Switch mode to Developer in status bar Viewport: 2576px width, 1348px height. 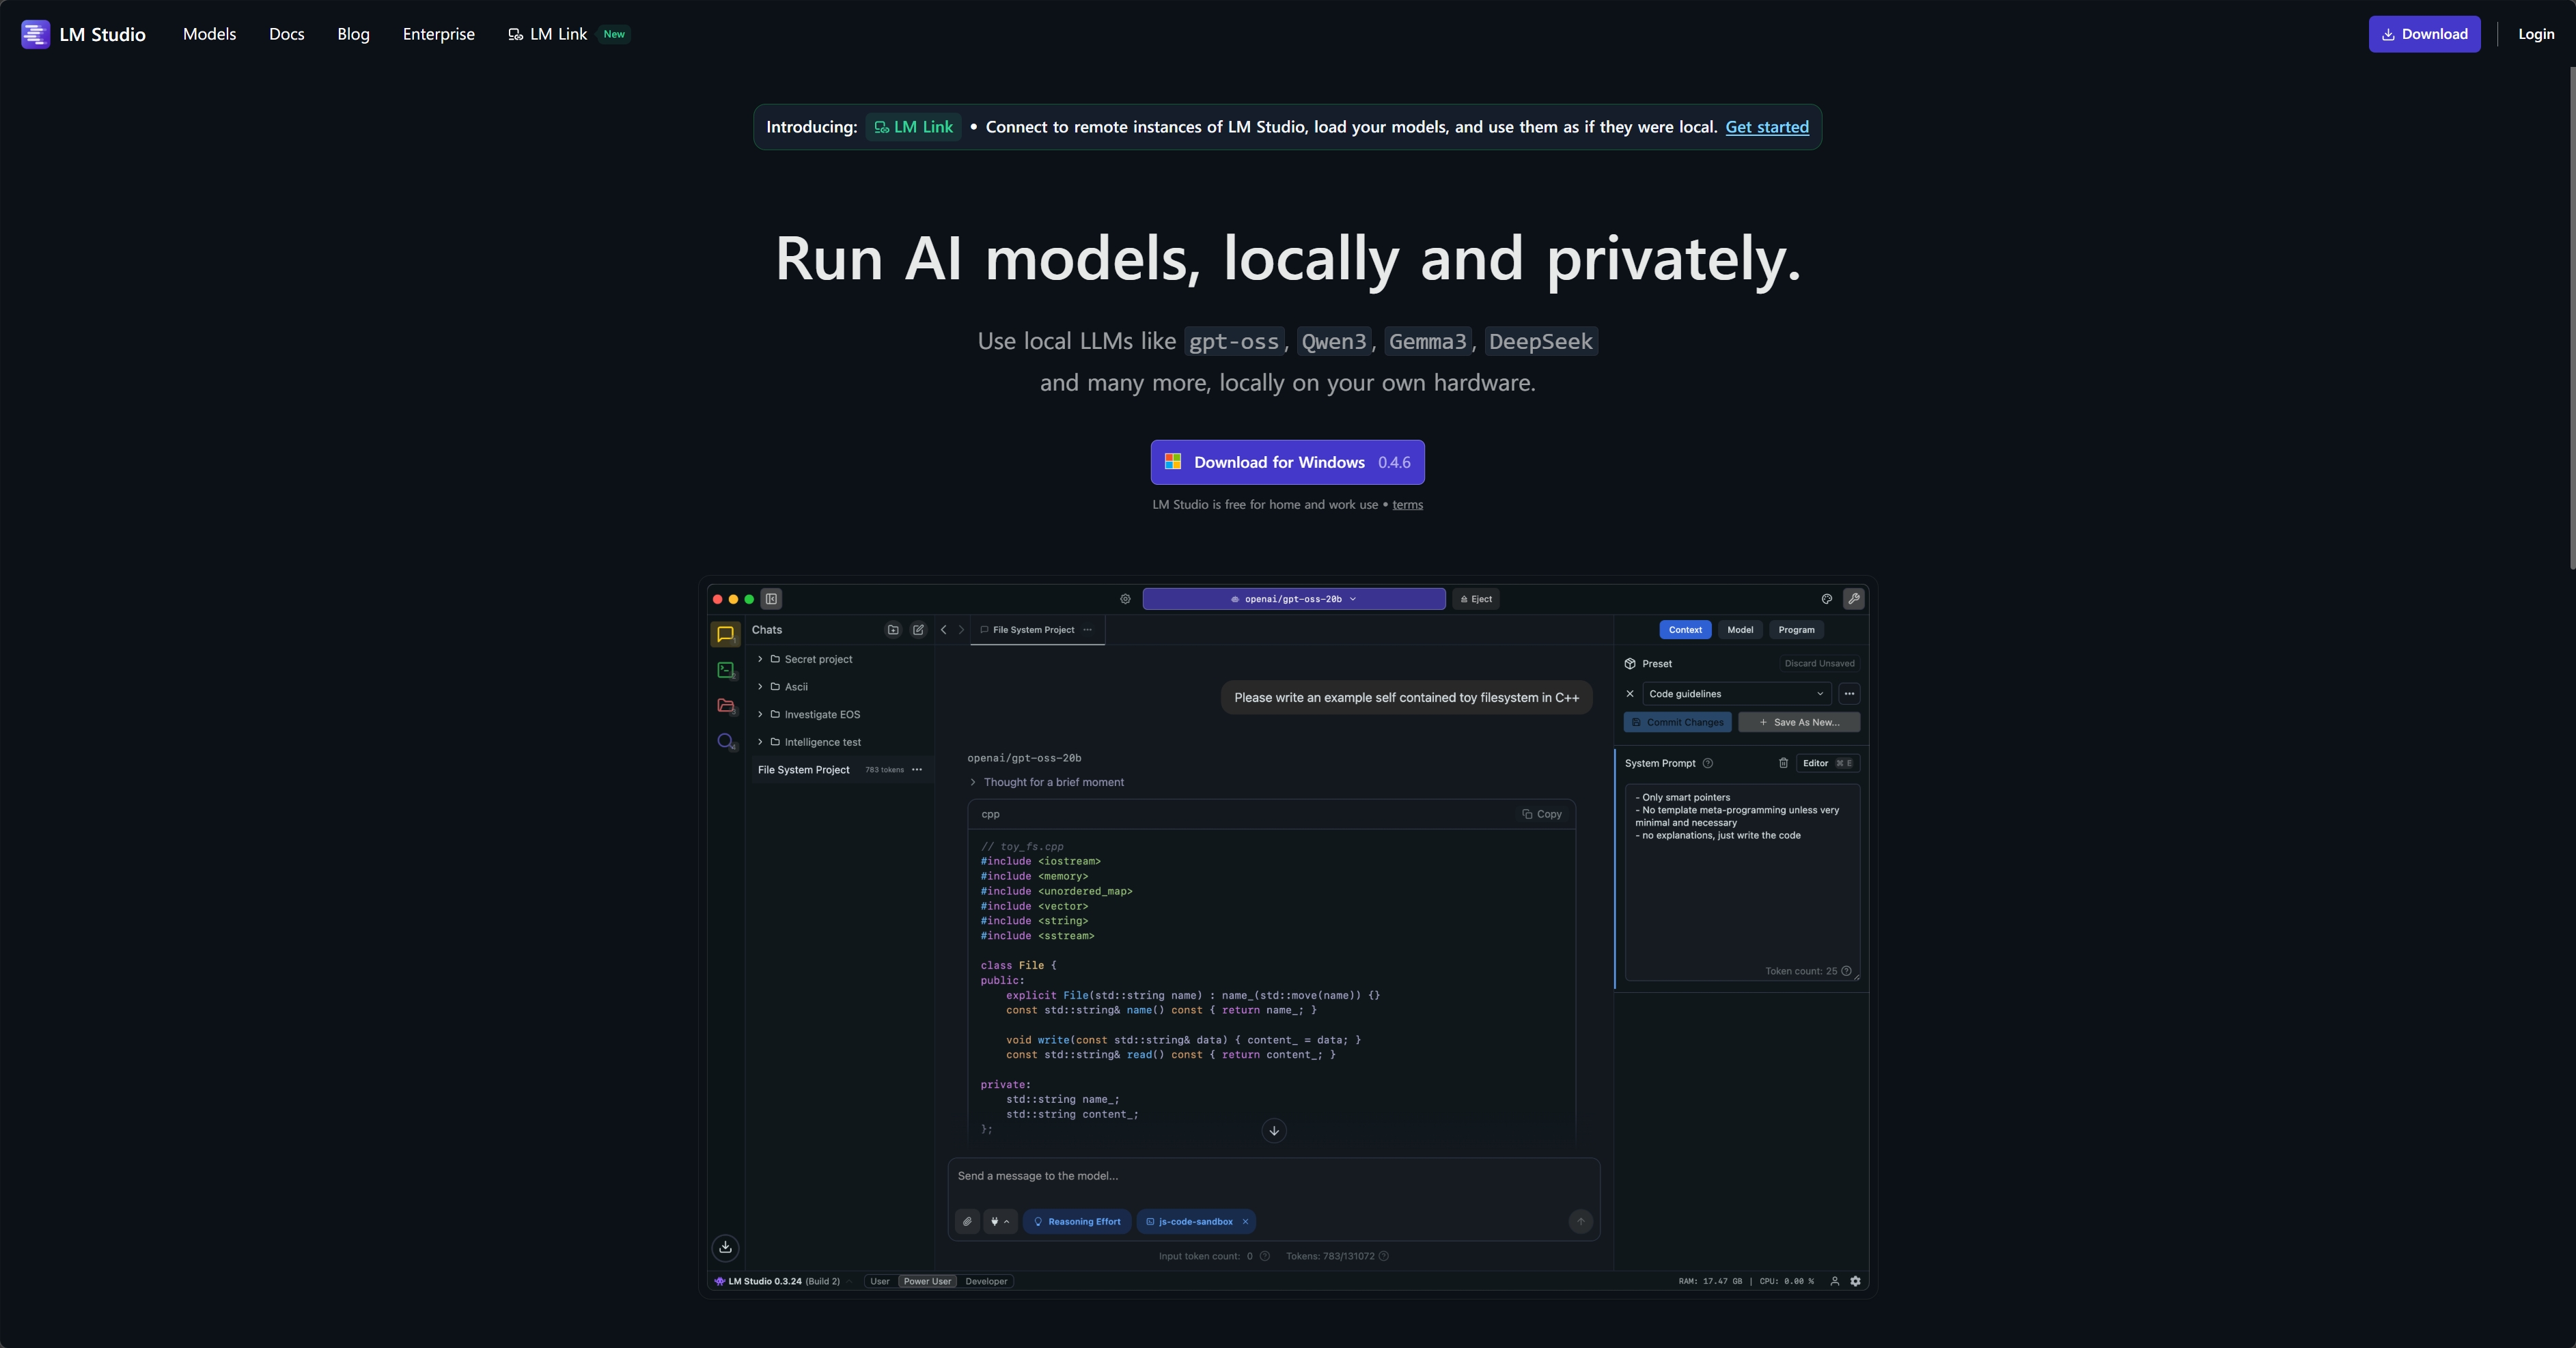click(986, 1281)
